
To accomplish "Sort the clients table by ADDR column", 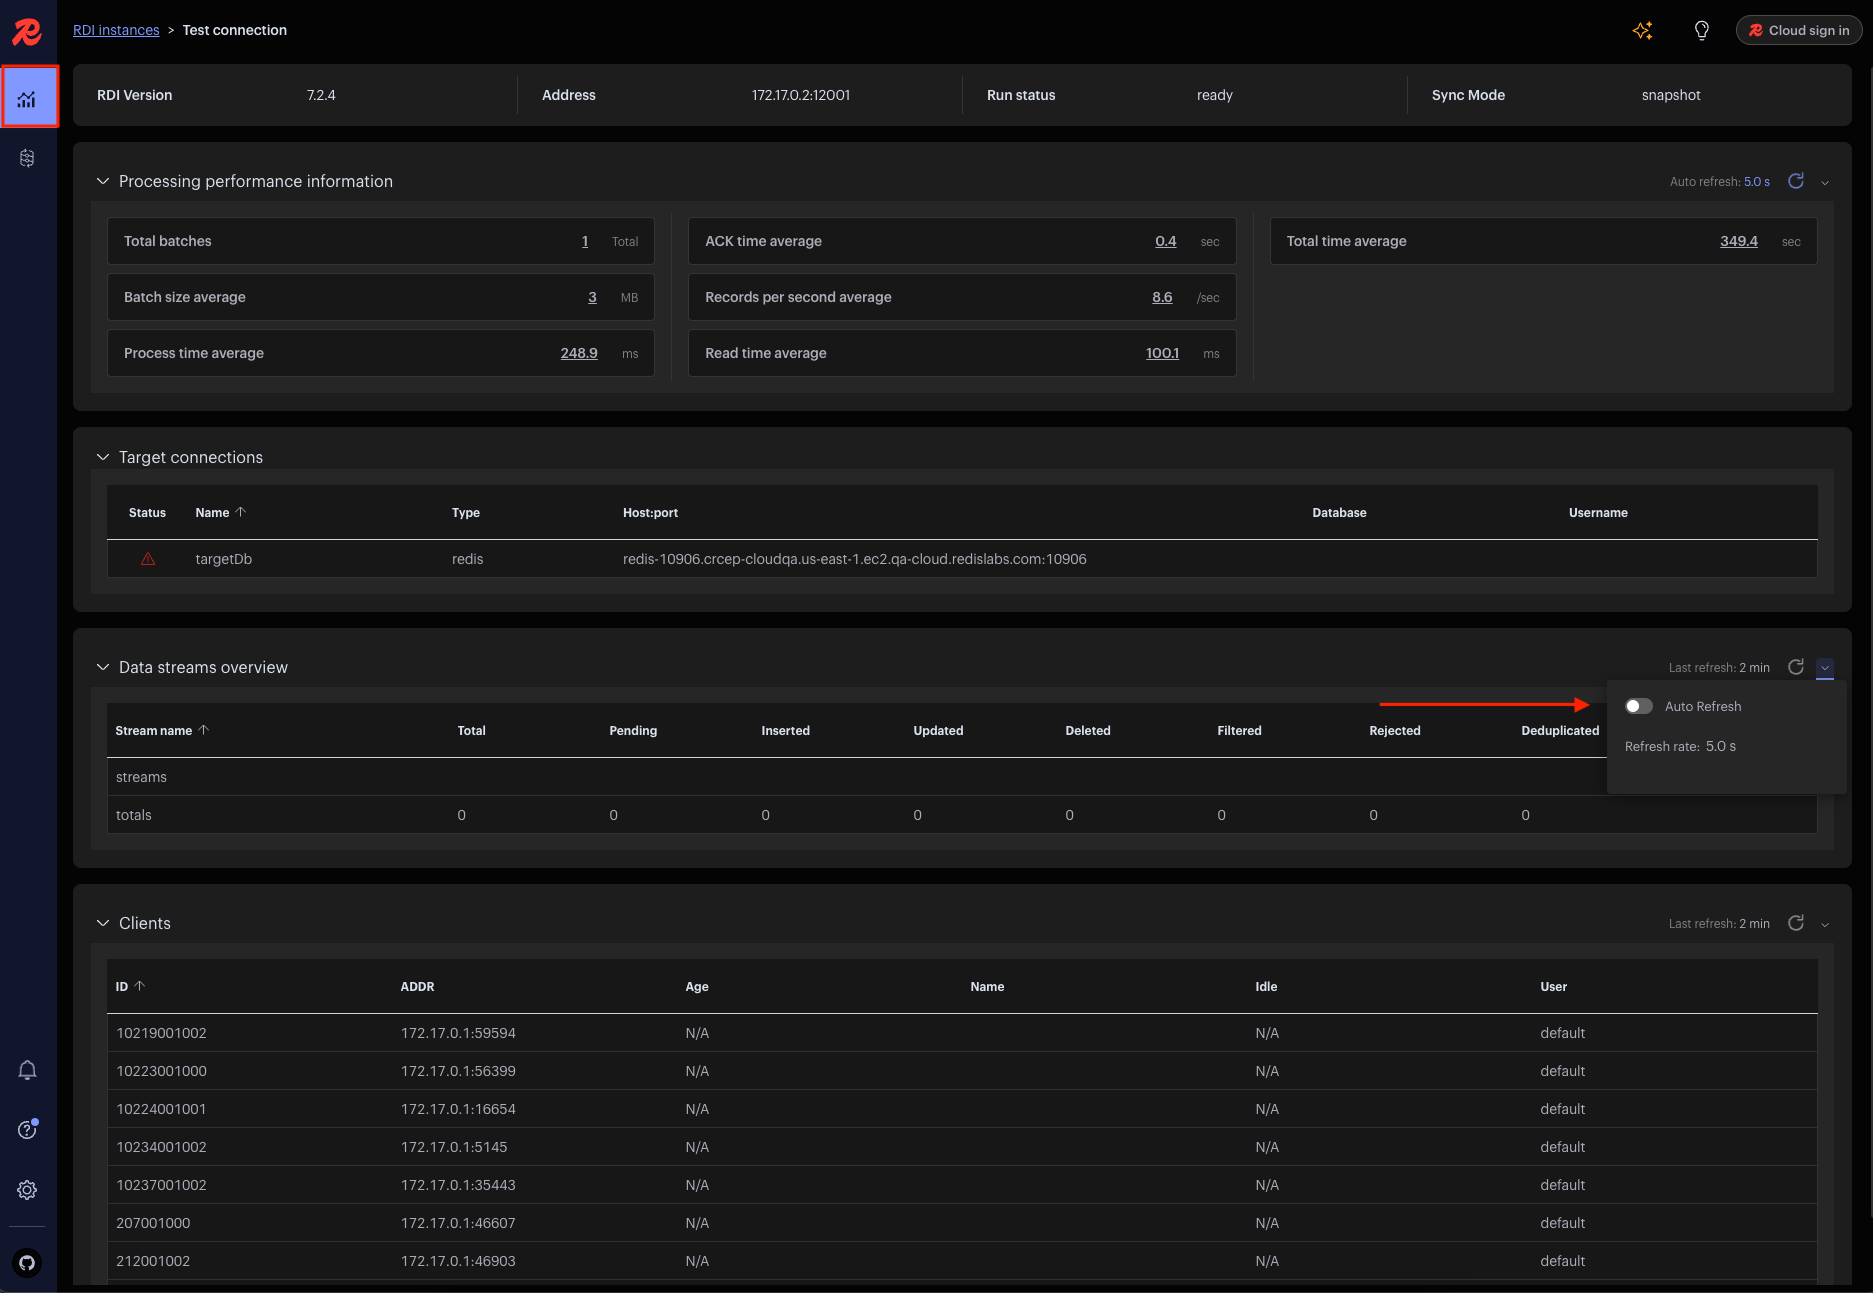I will coord(417,986).
